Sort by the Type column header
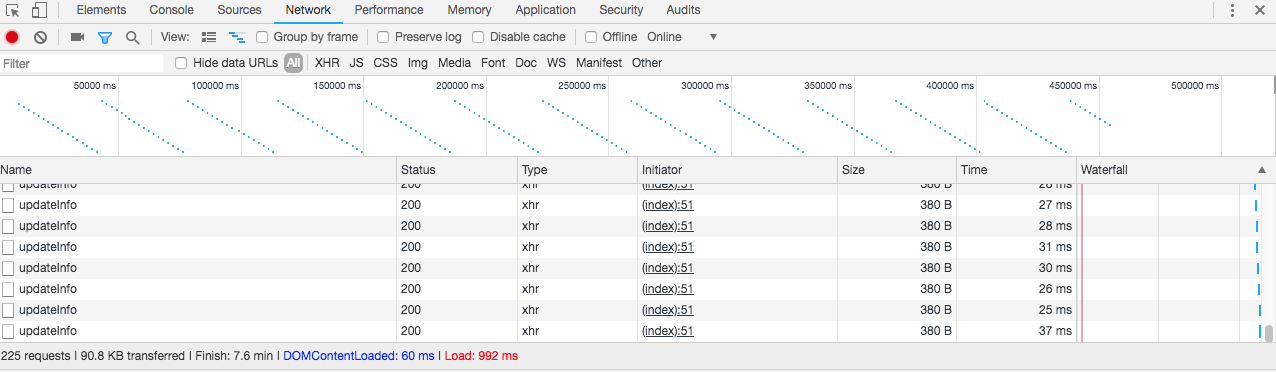This screenshot has height=372, width=1276. [577, 170]
